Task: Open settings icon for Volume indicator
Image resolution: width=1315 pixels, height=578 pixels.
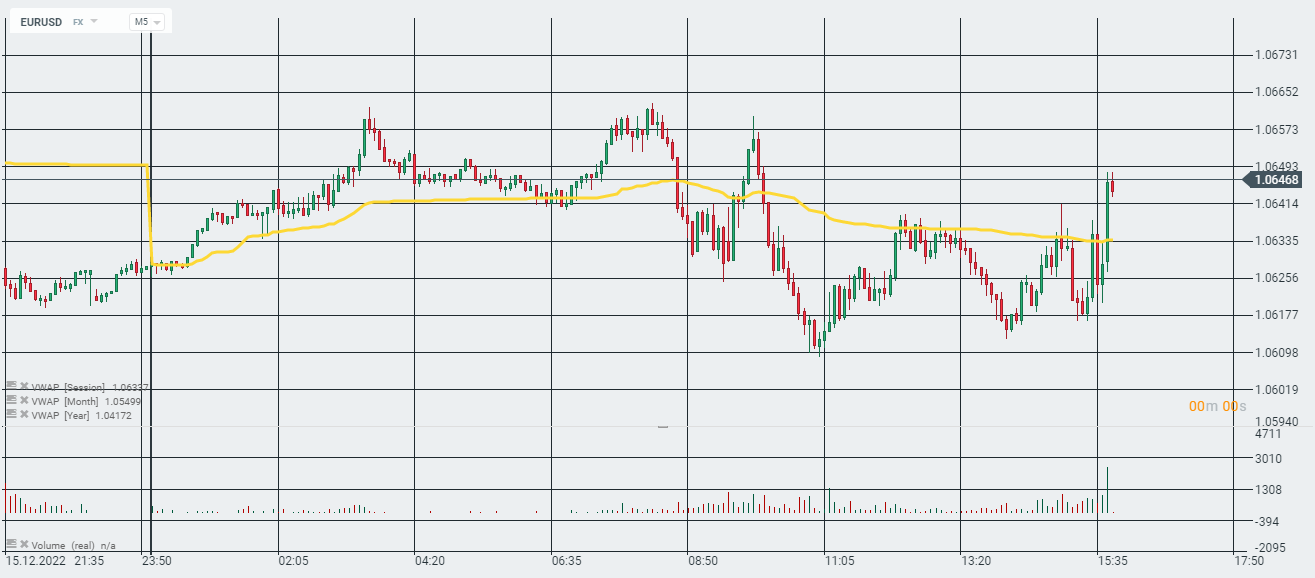Action: click(11, 545)
